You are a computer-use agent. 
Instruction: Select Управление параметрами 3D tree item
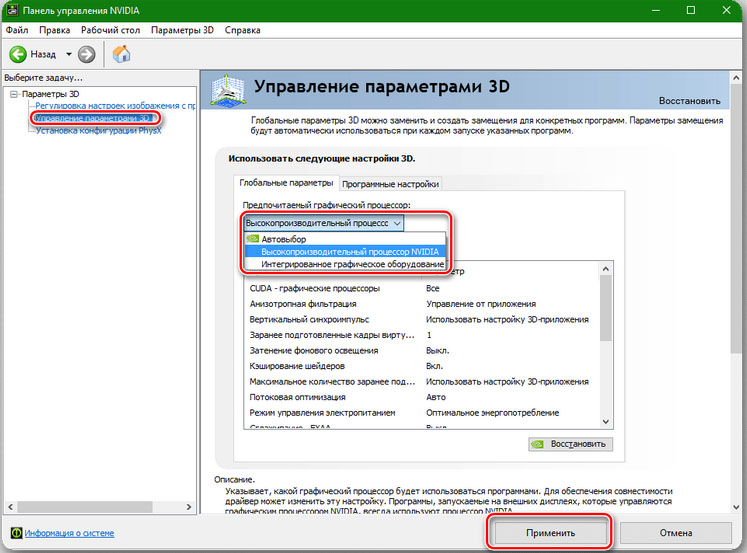click(94, 118)
